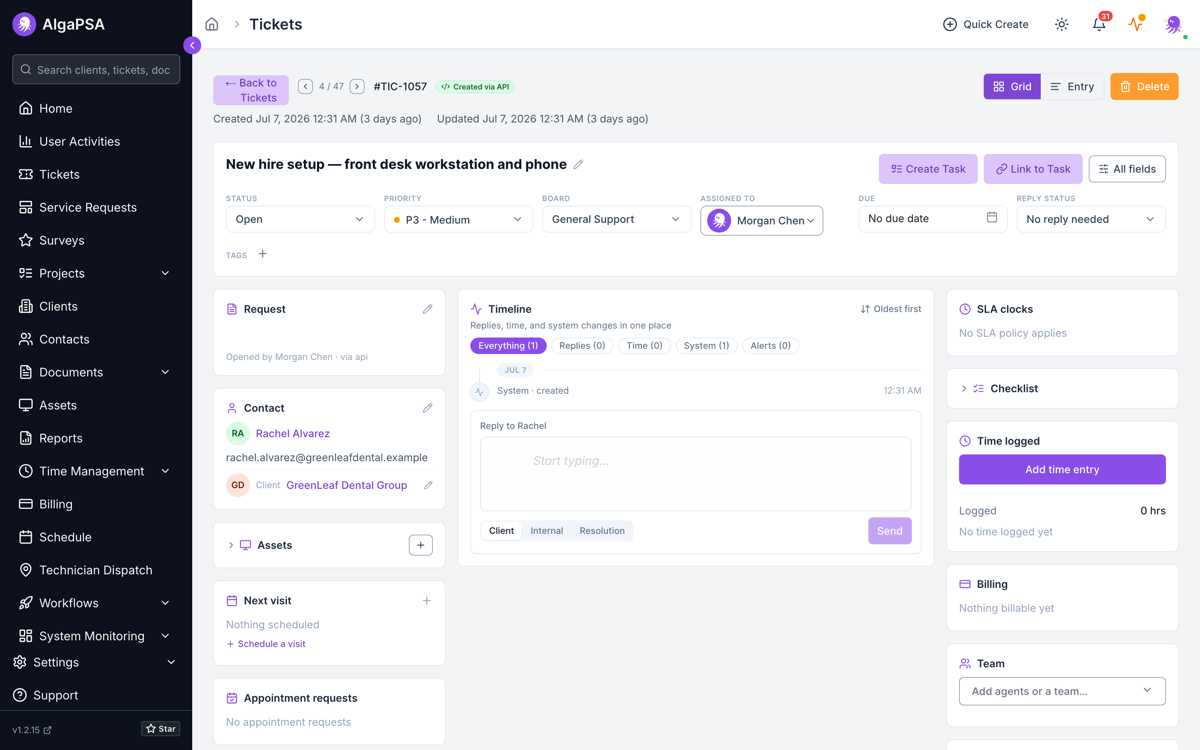The width and height of the screenshot is (1200, 750).
Task: Open Technician Dispatch in sidebar
Action: click(96, 570)
